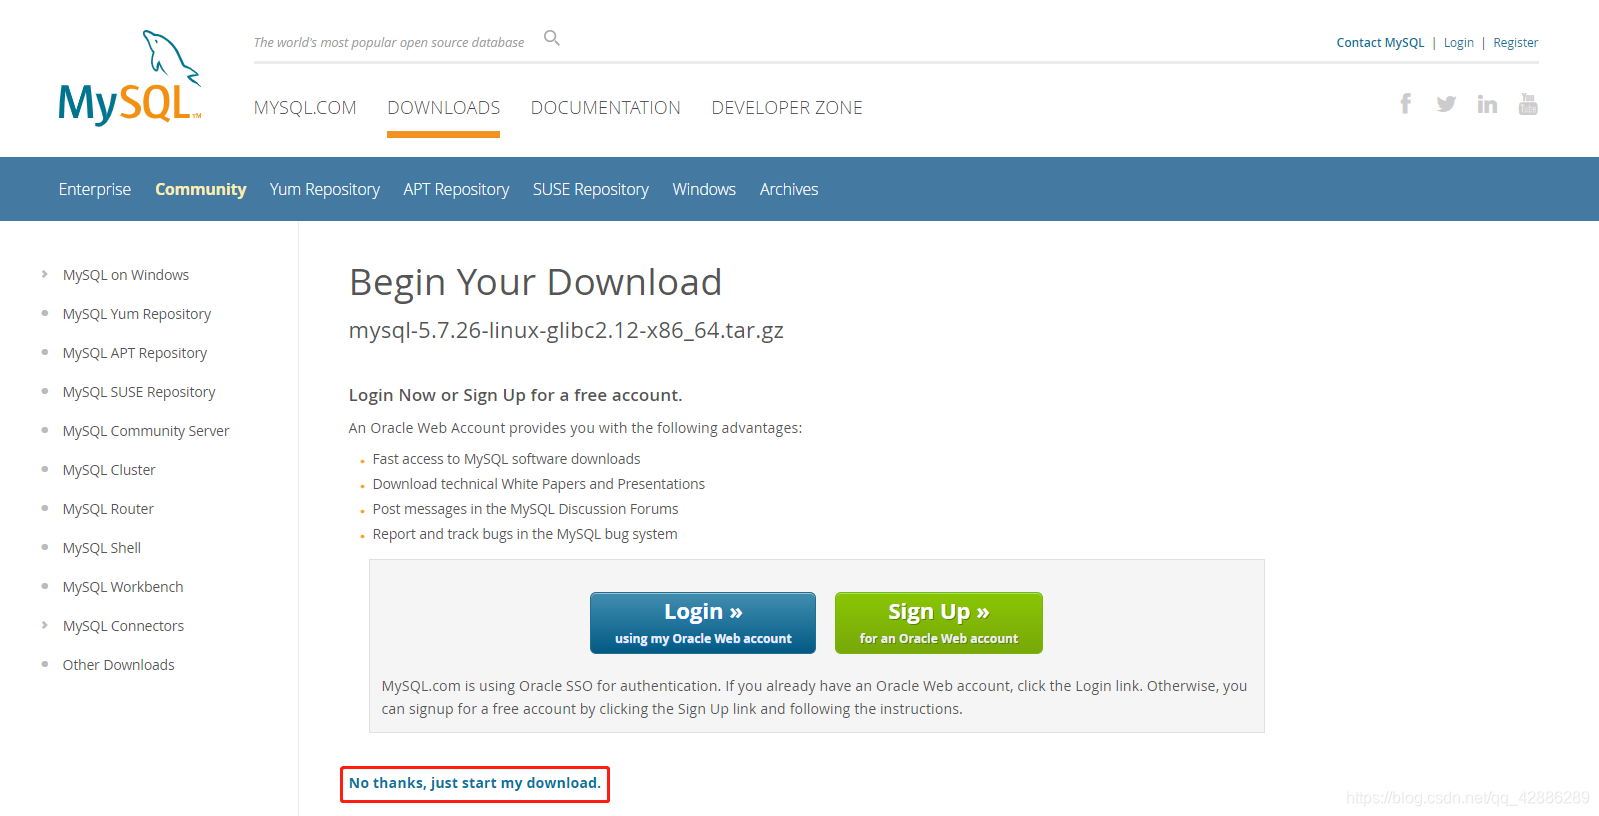Image resolution: width=1599 pixels, height=816 pixels.
Task: Open MySQL Community Server sidebar link
Action: [x=146, y=431]
